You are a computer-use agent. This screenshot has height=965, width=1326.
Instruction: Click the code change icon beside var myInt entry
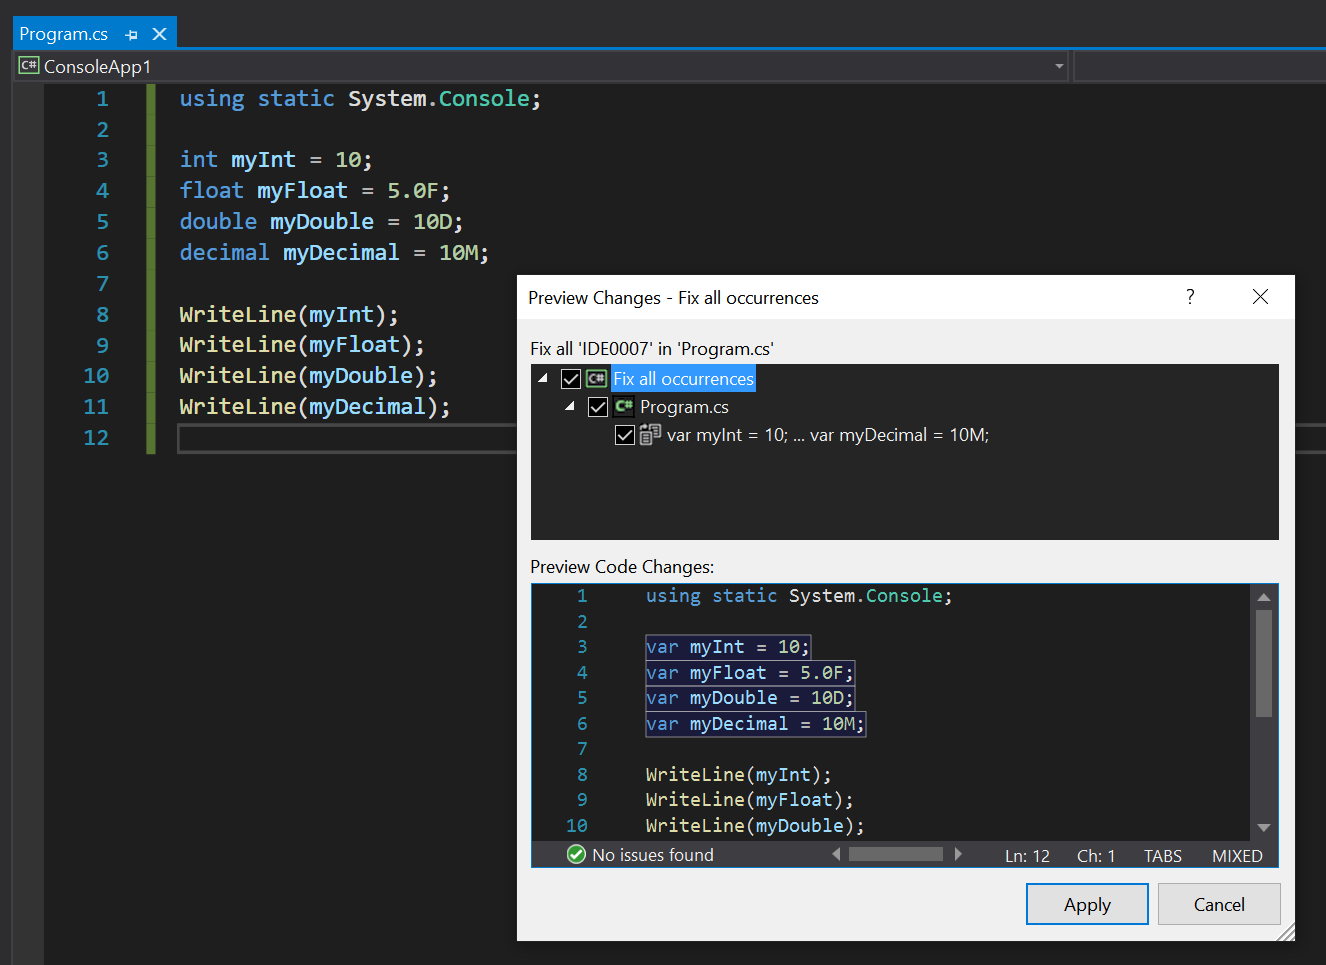click(651, 434)
